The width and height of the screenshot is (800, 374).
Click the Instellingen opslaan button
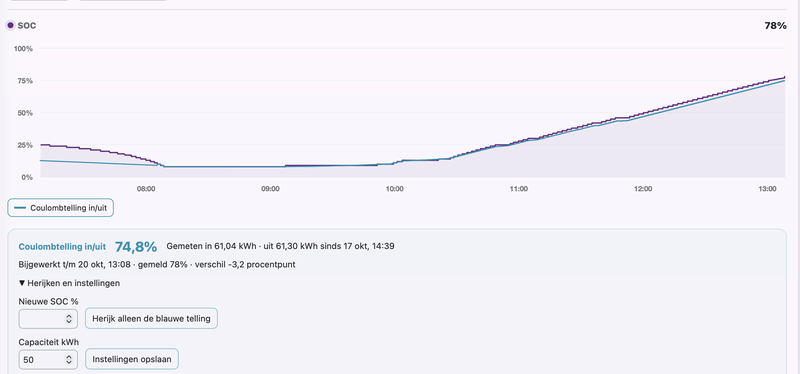[132, 359]
